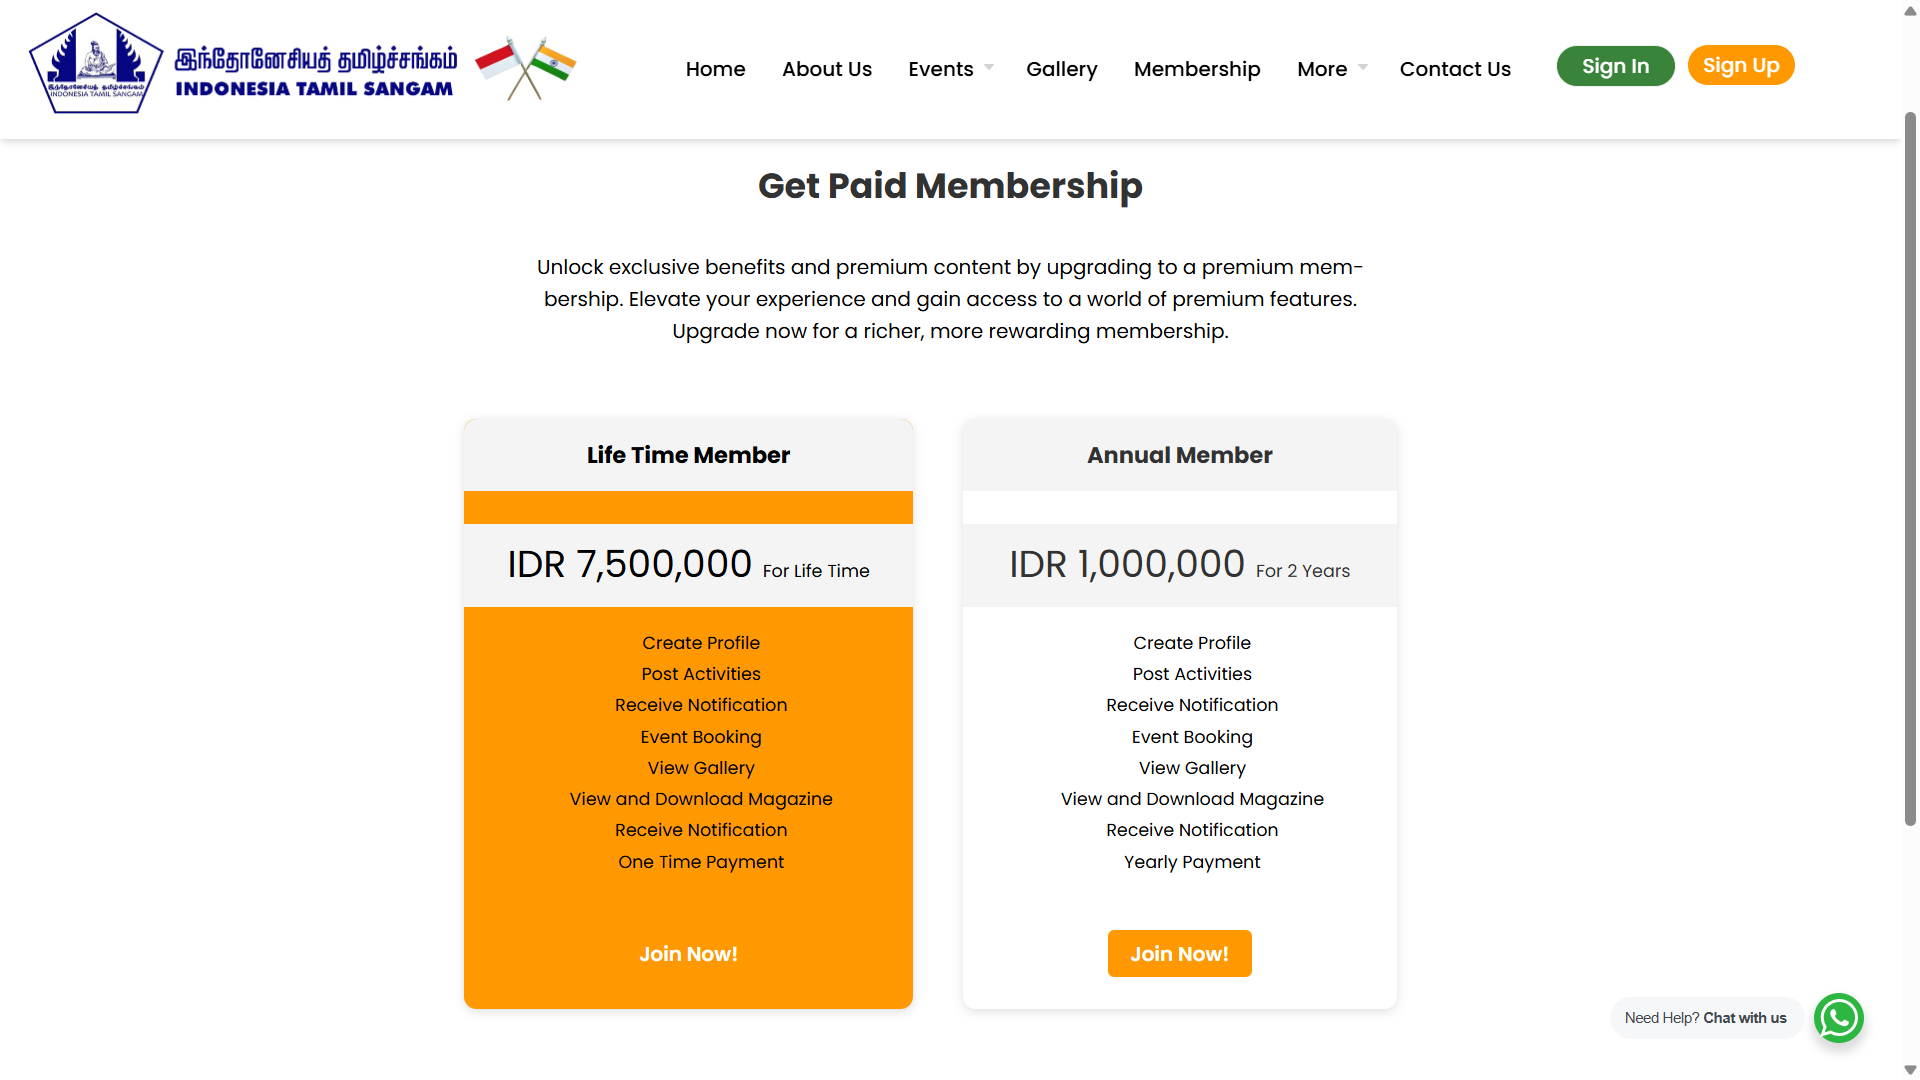
Task: Click the orange Life Time Member price banner
Action: point(688,507)
